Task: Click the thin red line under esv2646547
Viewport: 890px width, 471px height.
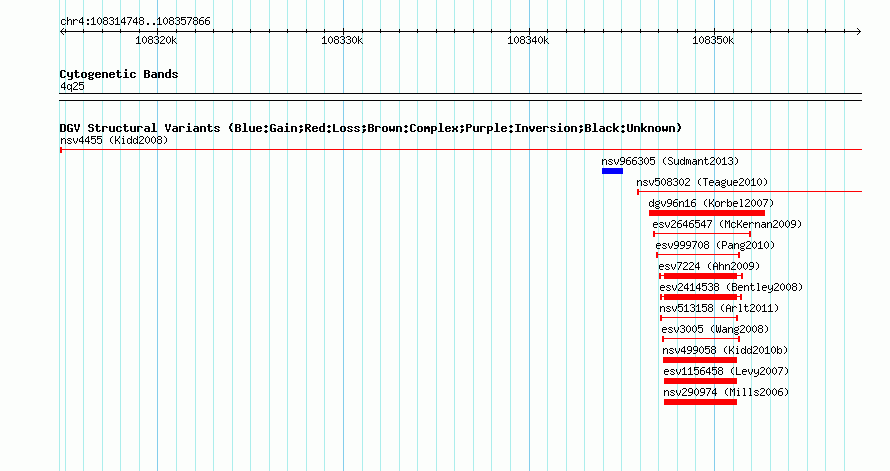Action: click(x=702, y=234)
